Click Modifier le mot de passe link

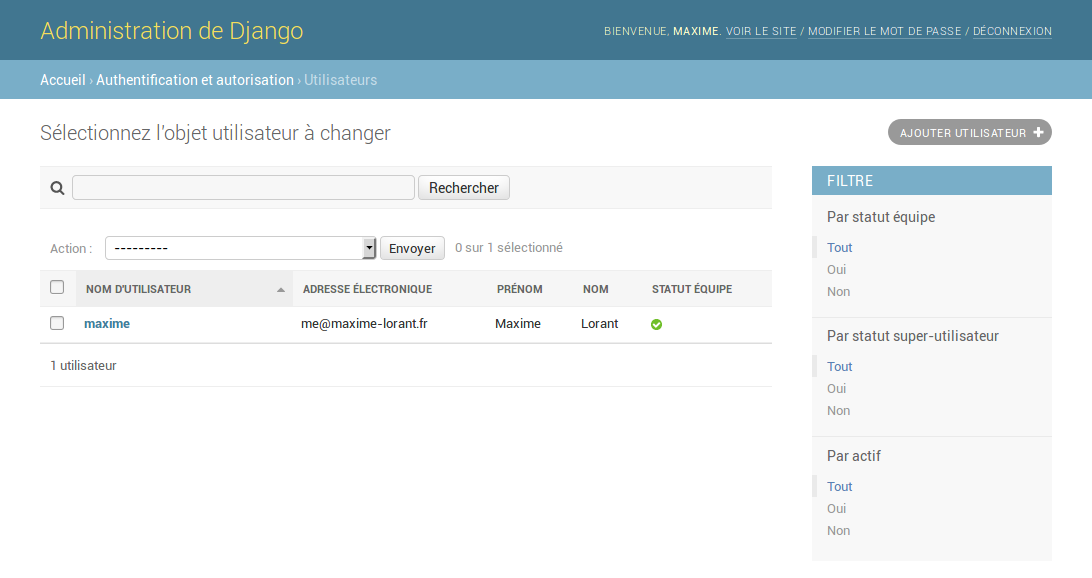point(884,31)
